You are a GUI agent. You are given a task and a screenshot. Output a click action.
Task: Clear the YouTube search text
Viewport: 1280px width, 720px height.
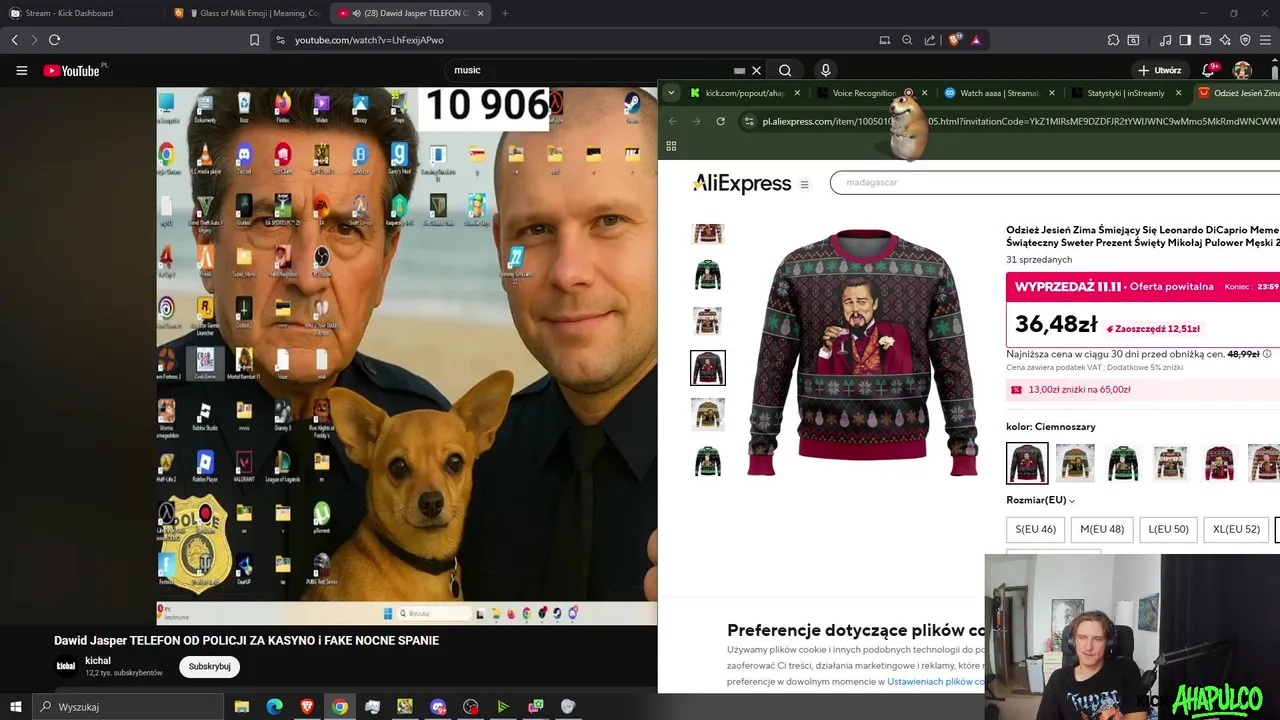click(757, 70)
